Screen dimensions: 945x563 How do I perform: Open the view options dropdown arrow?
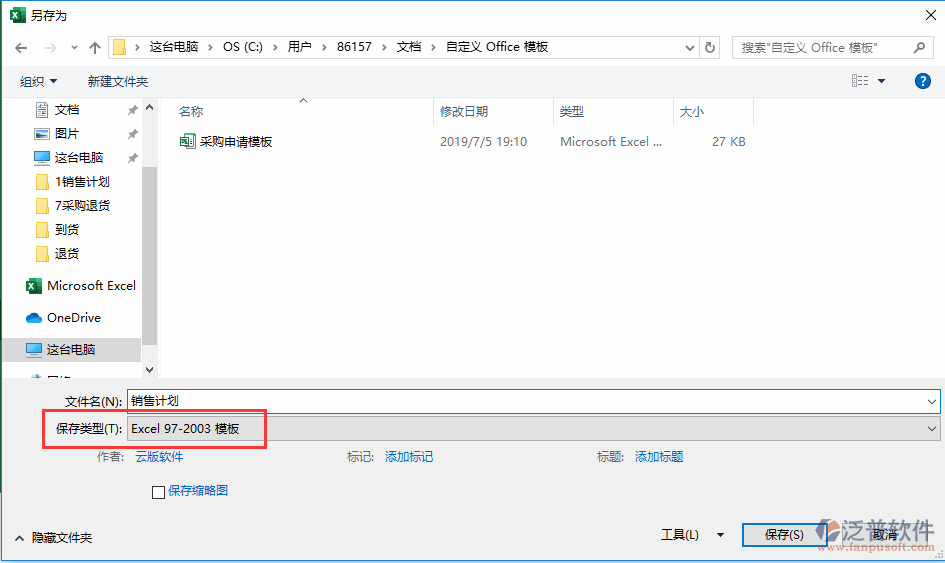(x=881, y=81)
